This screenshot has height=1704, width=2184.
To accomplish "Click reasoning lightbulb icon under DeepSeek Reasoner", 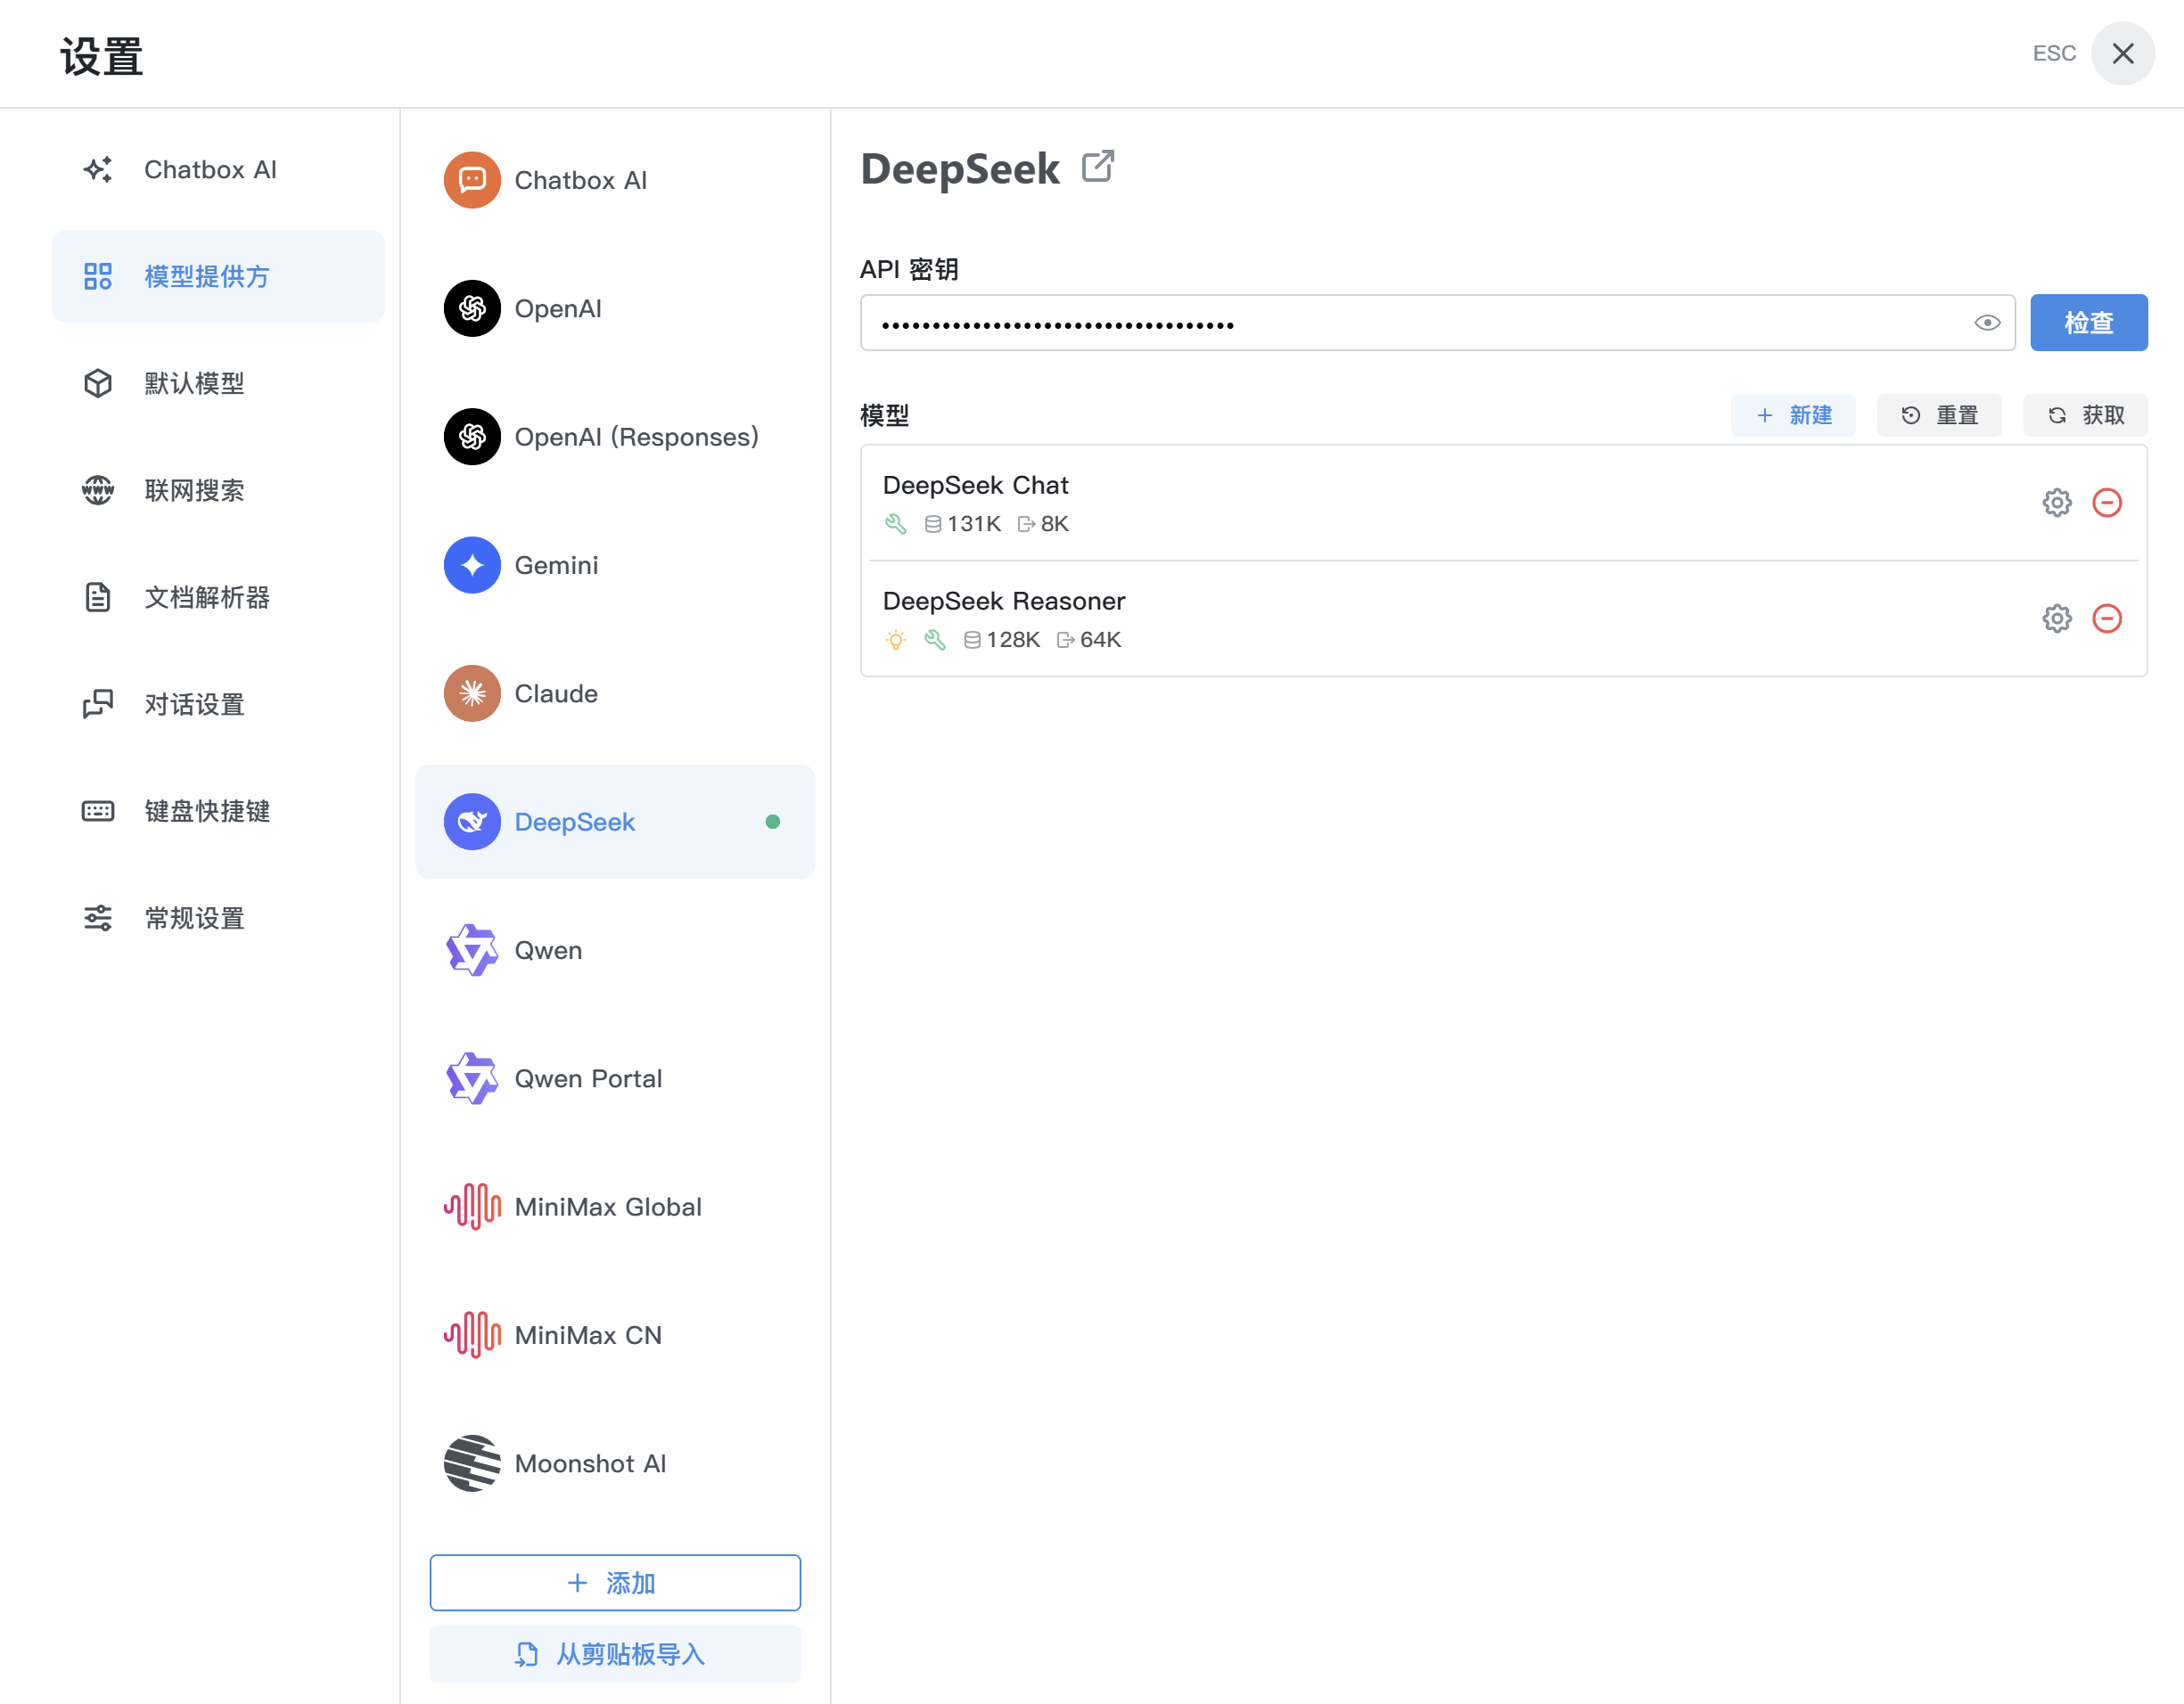I will [895, 640].
